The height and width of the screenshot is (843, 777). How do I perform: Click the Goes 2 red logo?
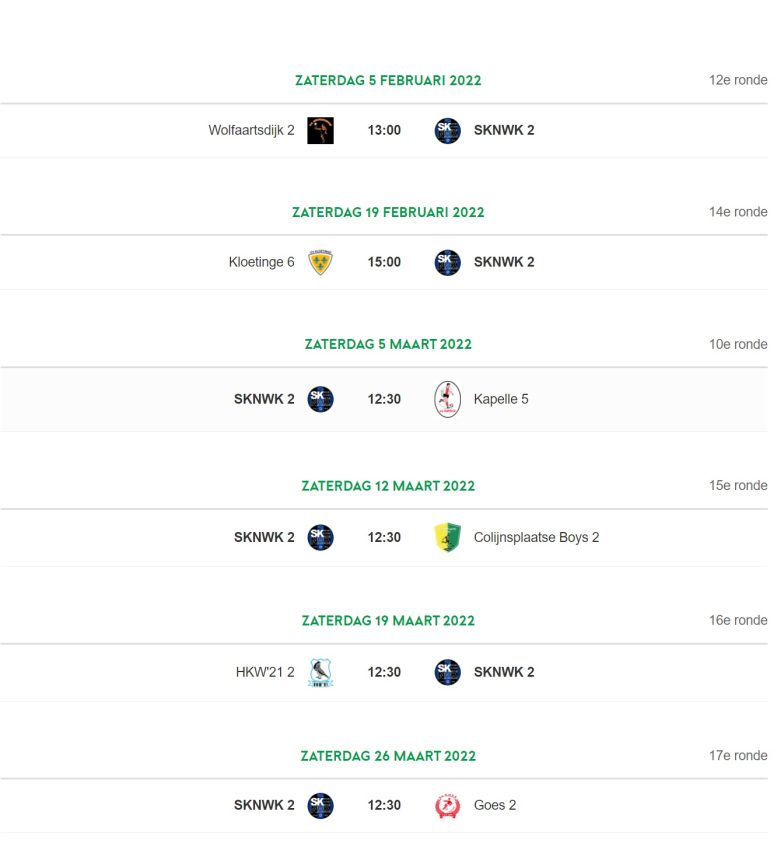tap(447, 805)
